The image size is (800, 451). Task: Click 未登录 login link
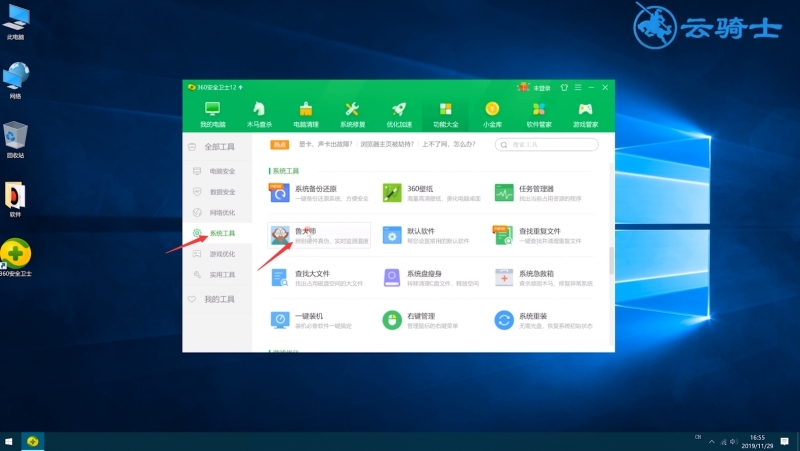(542, 88)
